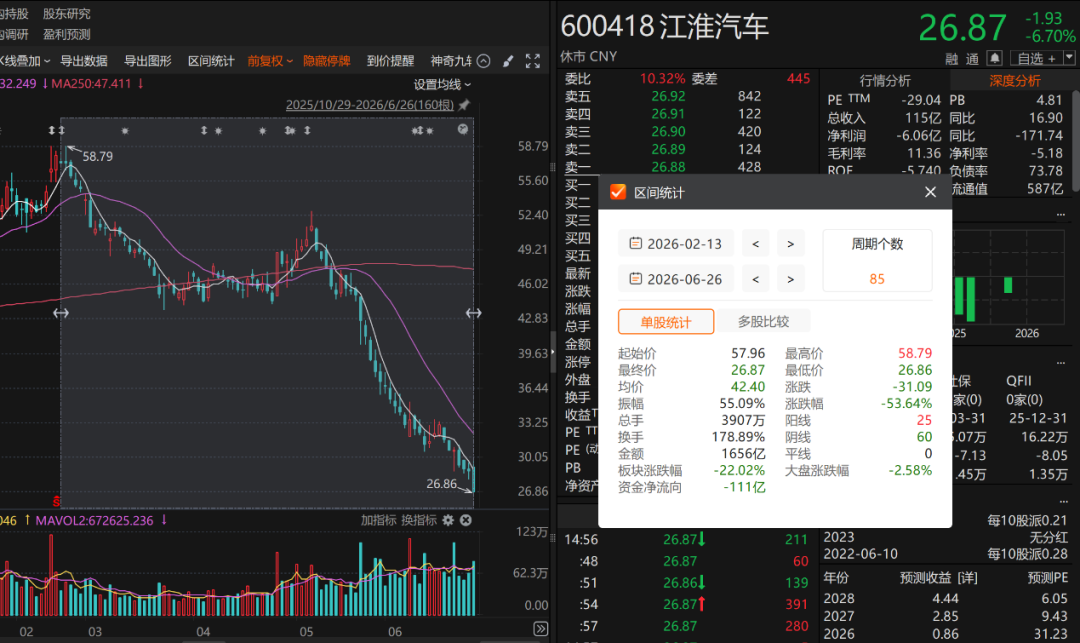Image resolution: width=1080 pixels, height=643 pixels.
Task: Click the 2025/10/29-2026/6/26(160根) range link
Action: pyautogui.click(x=370, y=105)
